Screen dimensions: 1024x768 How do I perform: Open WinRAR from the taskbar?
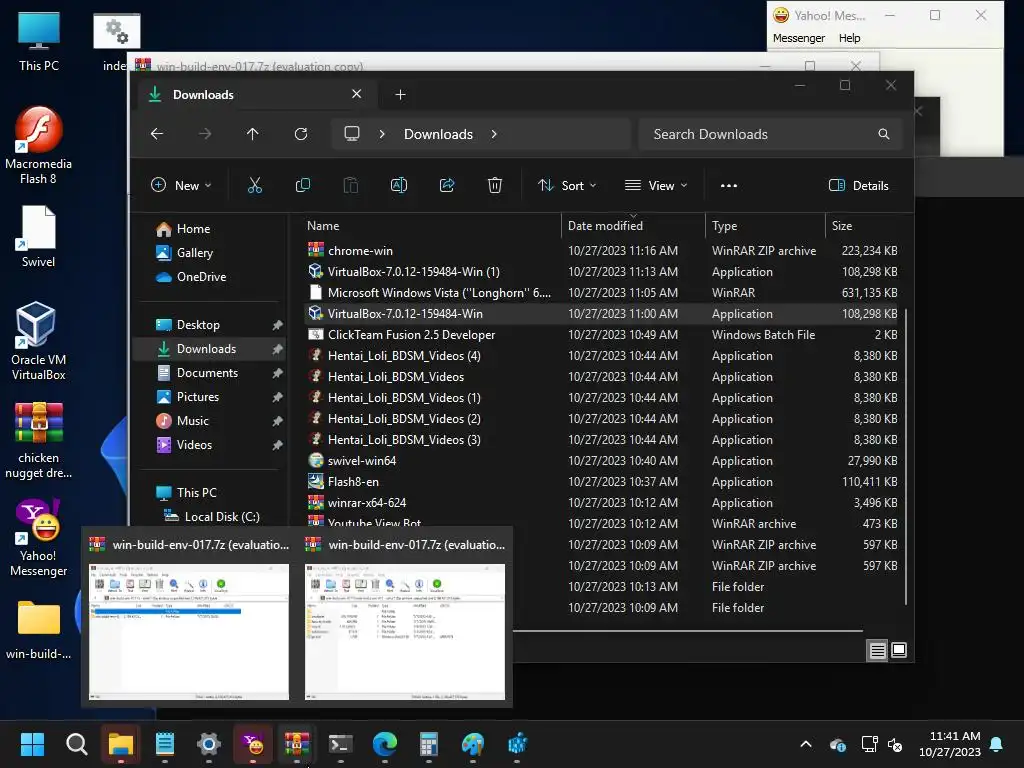point(296,744)
